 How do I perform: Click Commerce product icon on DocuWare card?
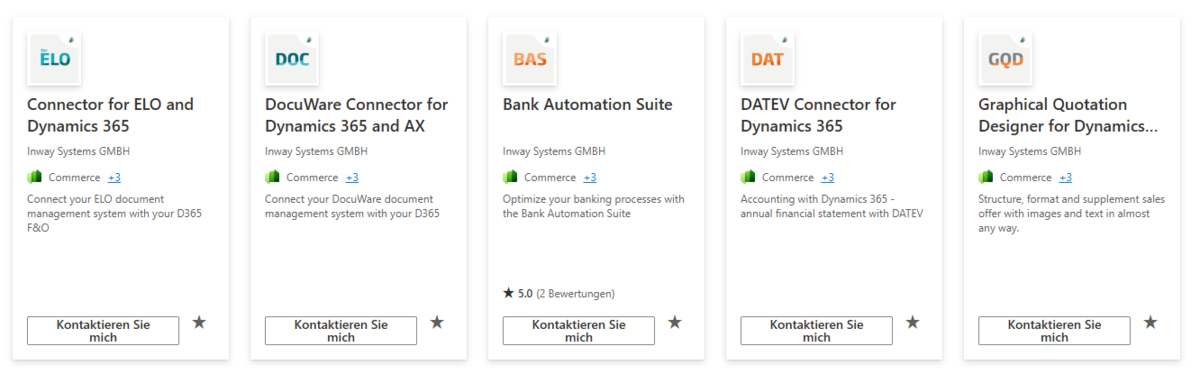(272, 177)
